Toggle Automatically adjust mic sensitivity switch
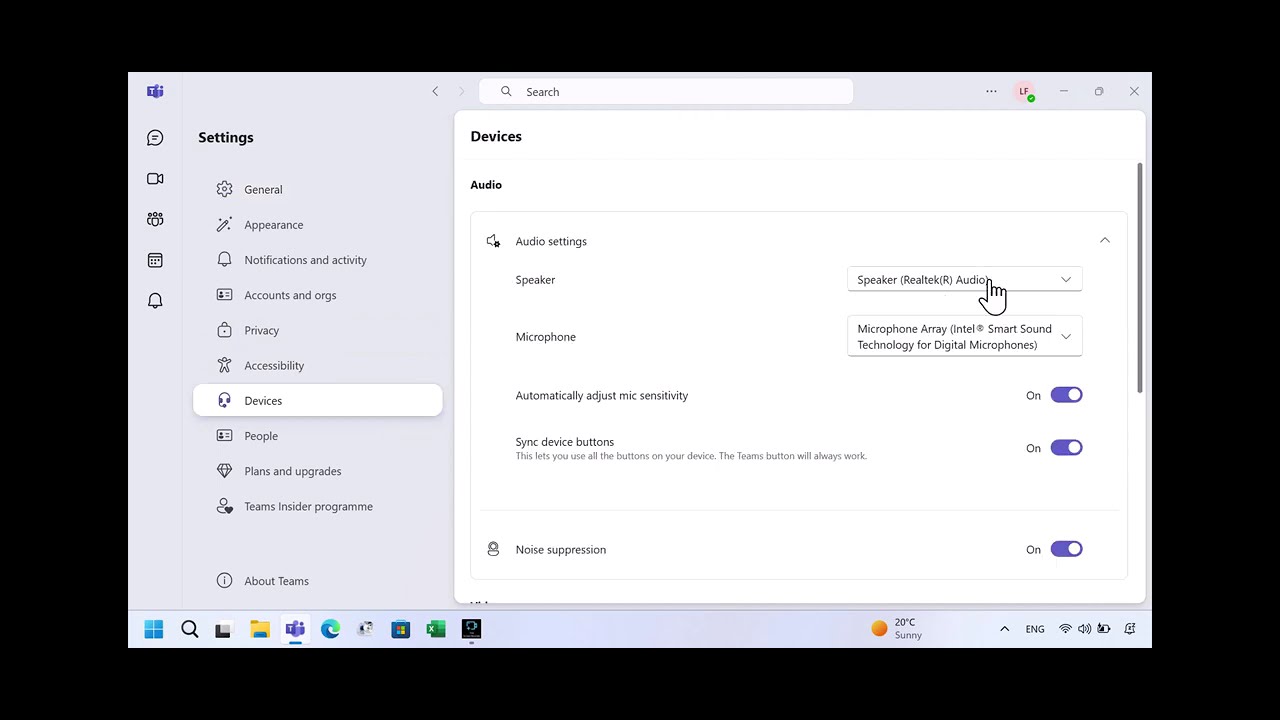The height and width of the screenshot is (720, 1280). [x=1066, y=395]
